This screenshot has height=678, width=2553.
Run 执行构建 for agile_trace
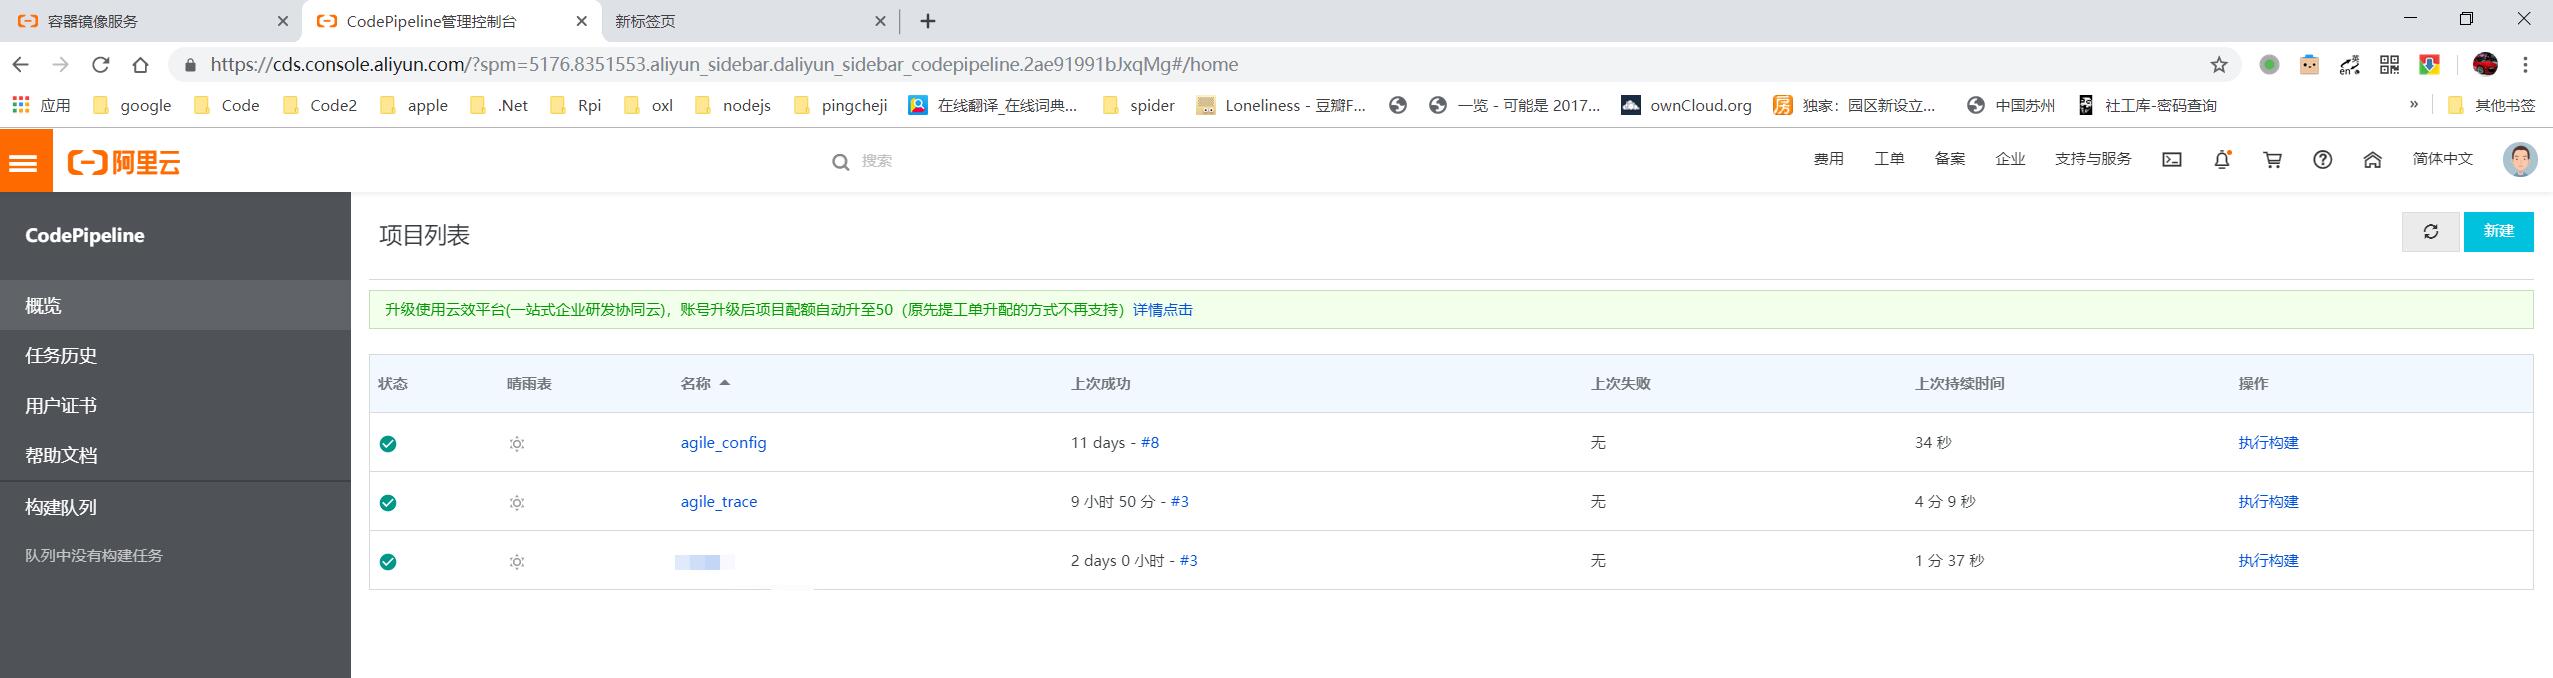pos(2267,502)
